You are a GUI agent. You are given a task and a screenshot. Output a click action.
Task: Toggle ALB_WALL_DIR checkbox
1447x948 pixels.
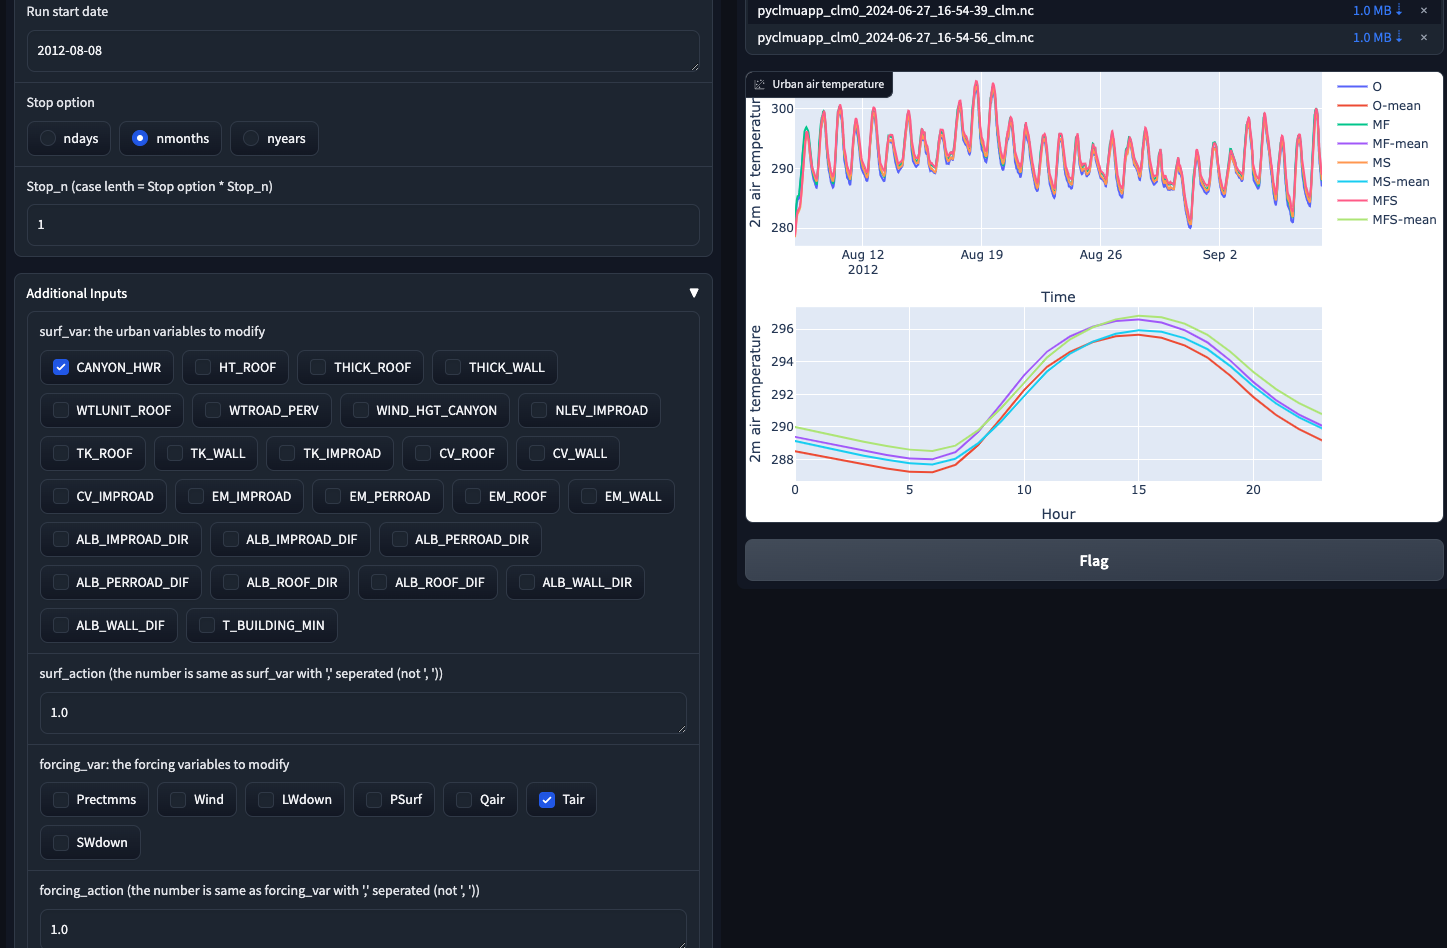tap(527, 582)
